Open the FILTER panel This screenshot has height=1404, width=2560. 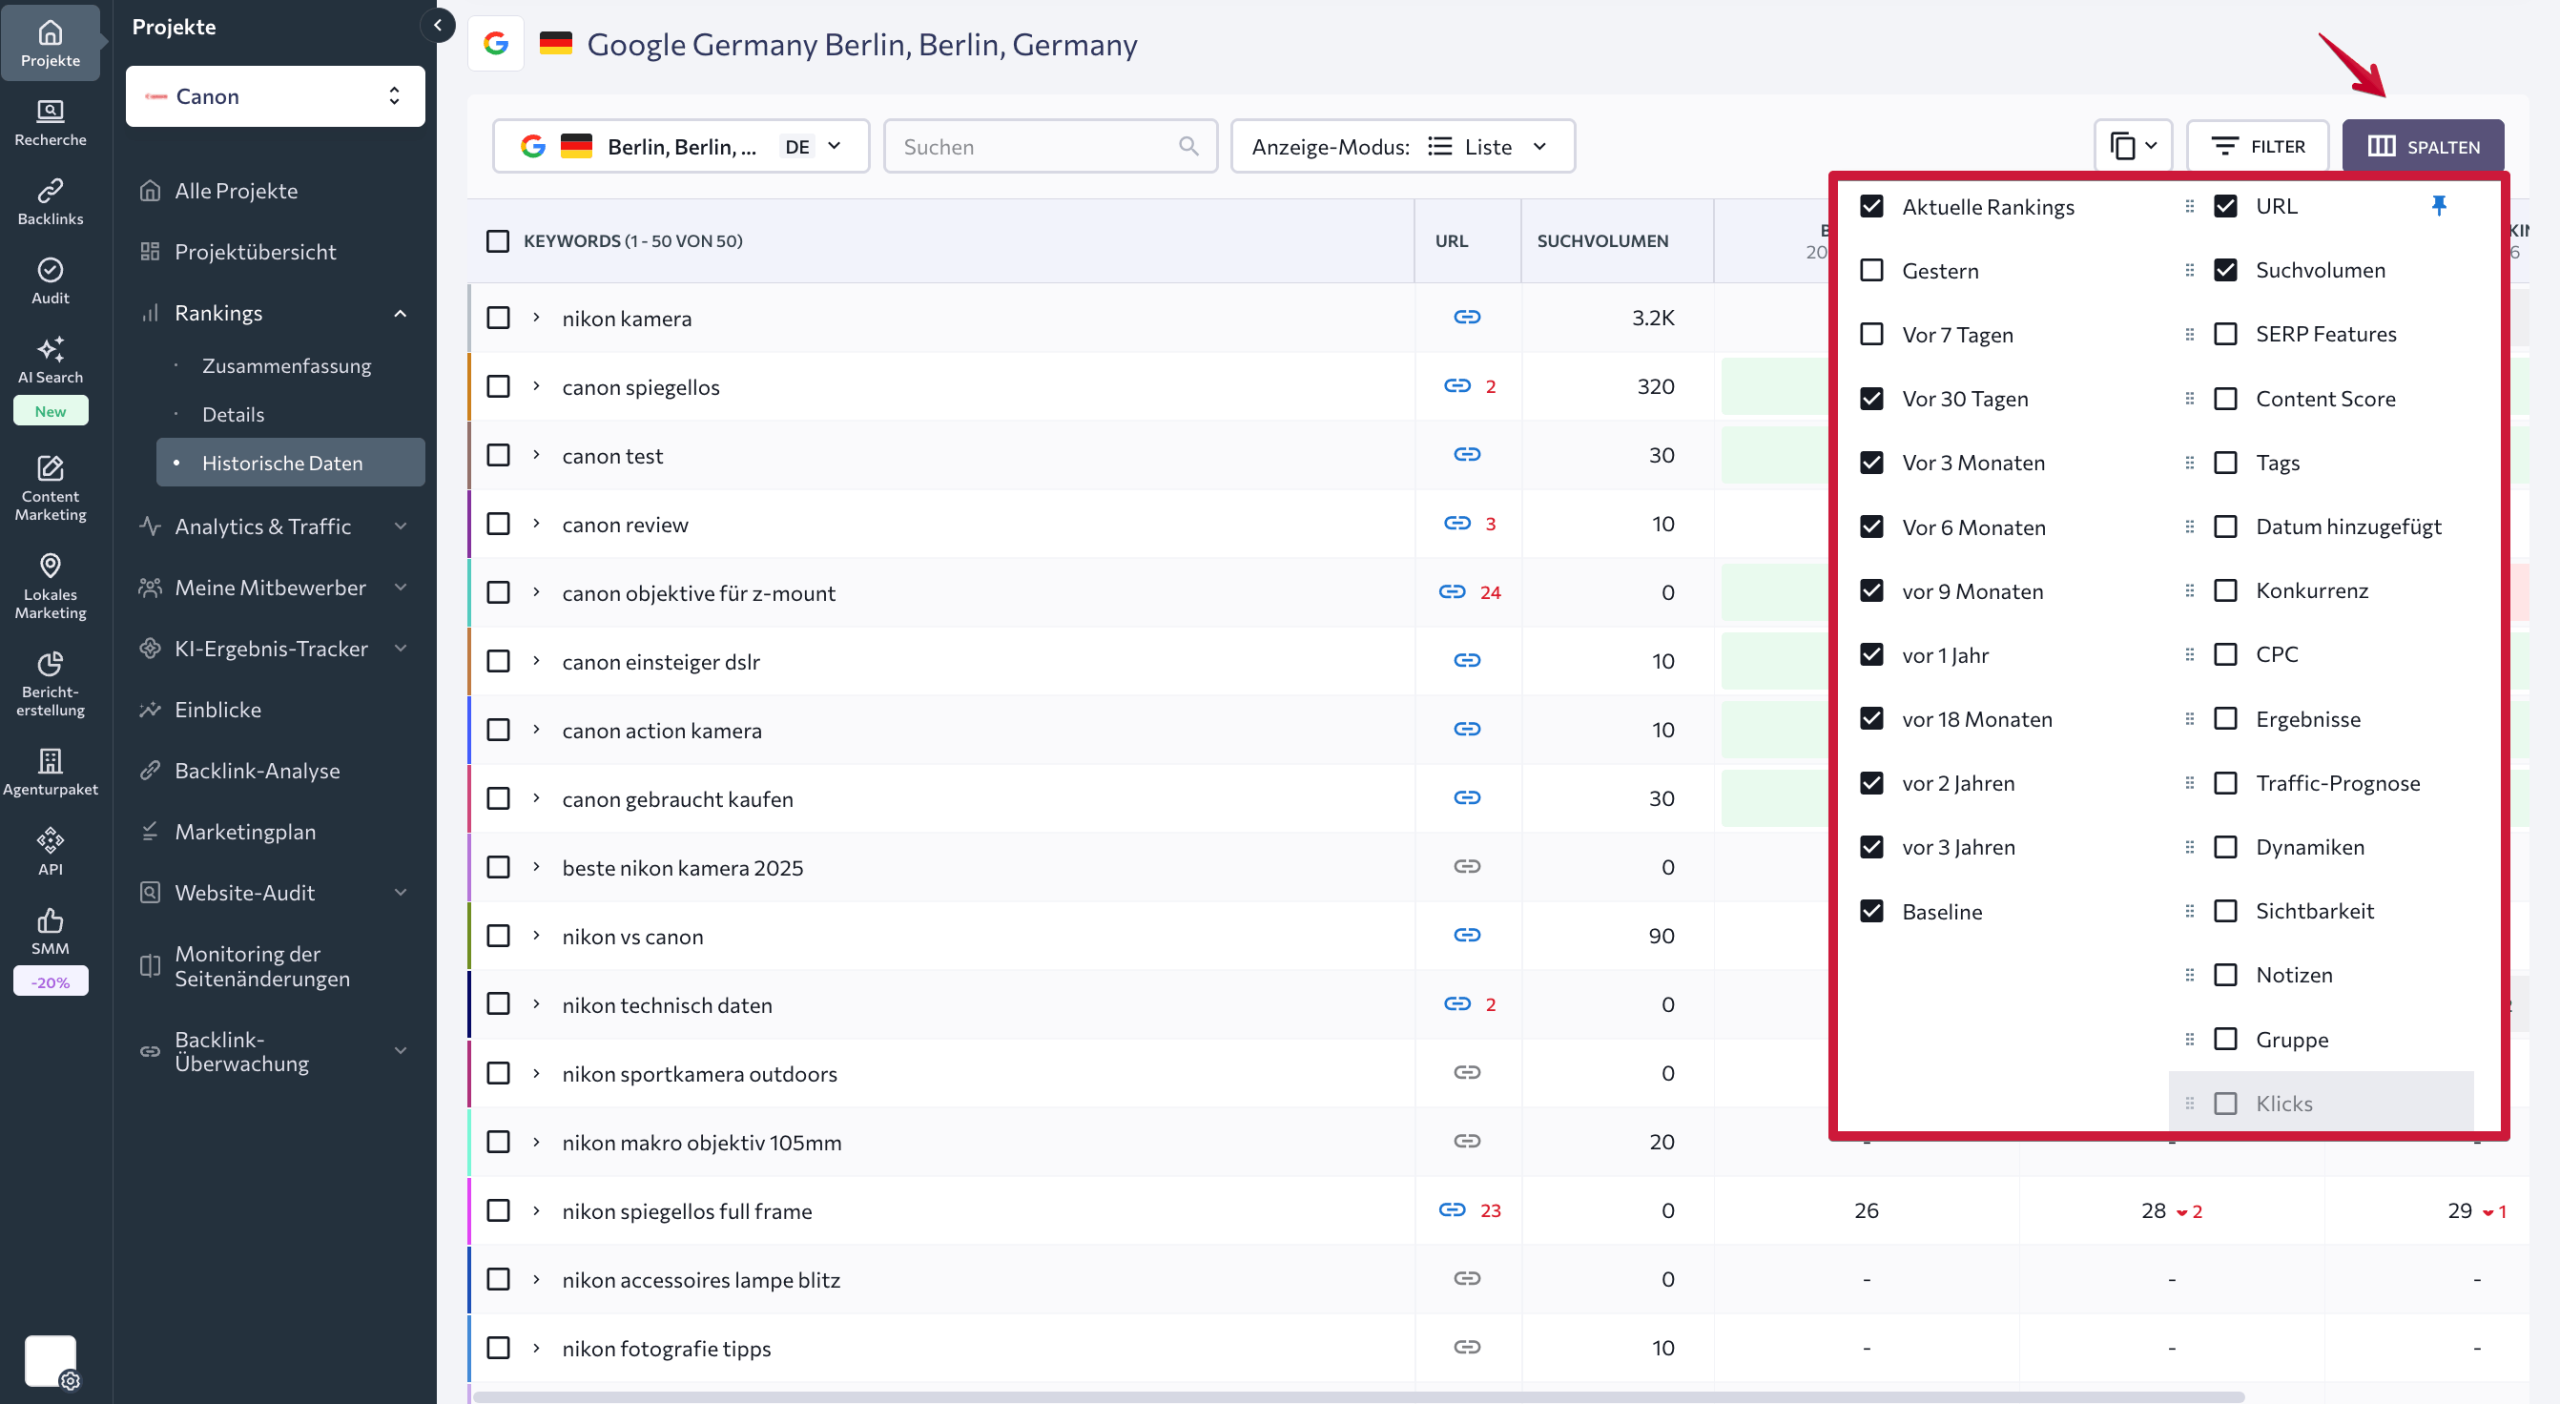click(x=2258, y=146)
